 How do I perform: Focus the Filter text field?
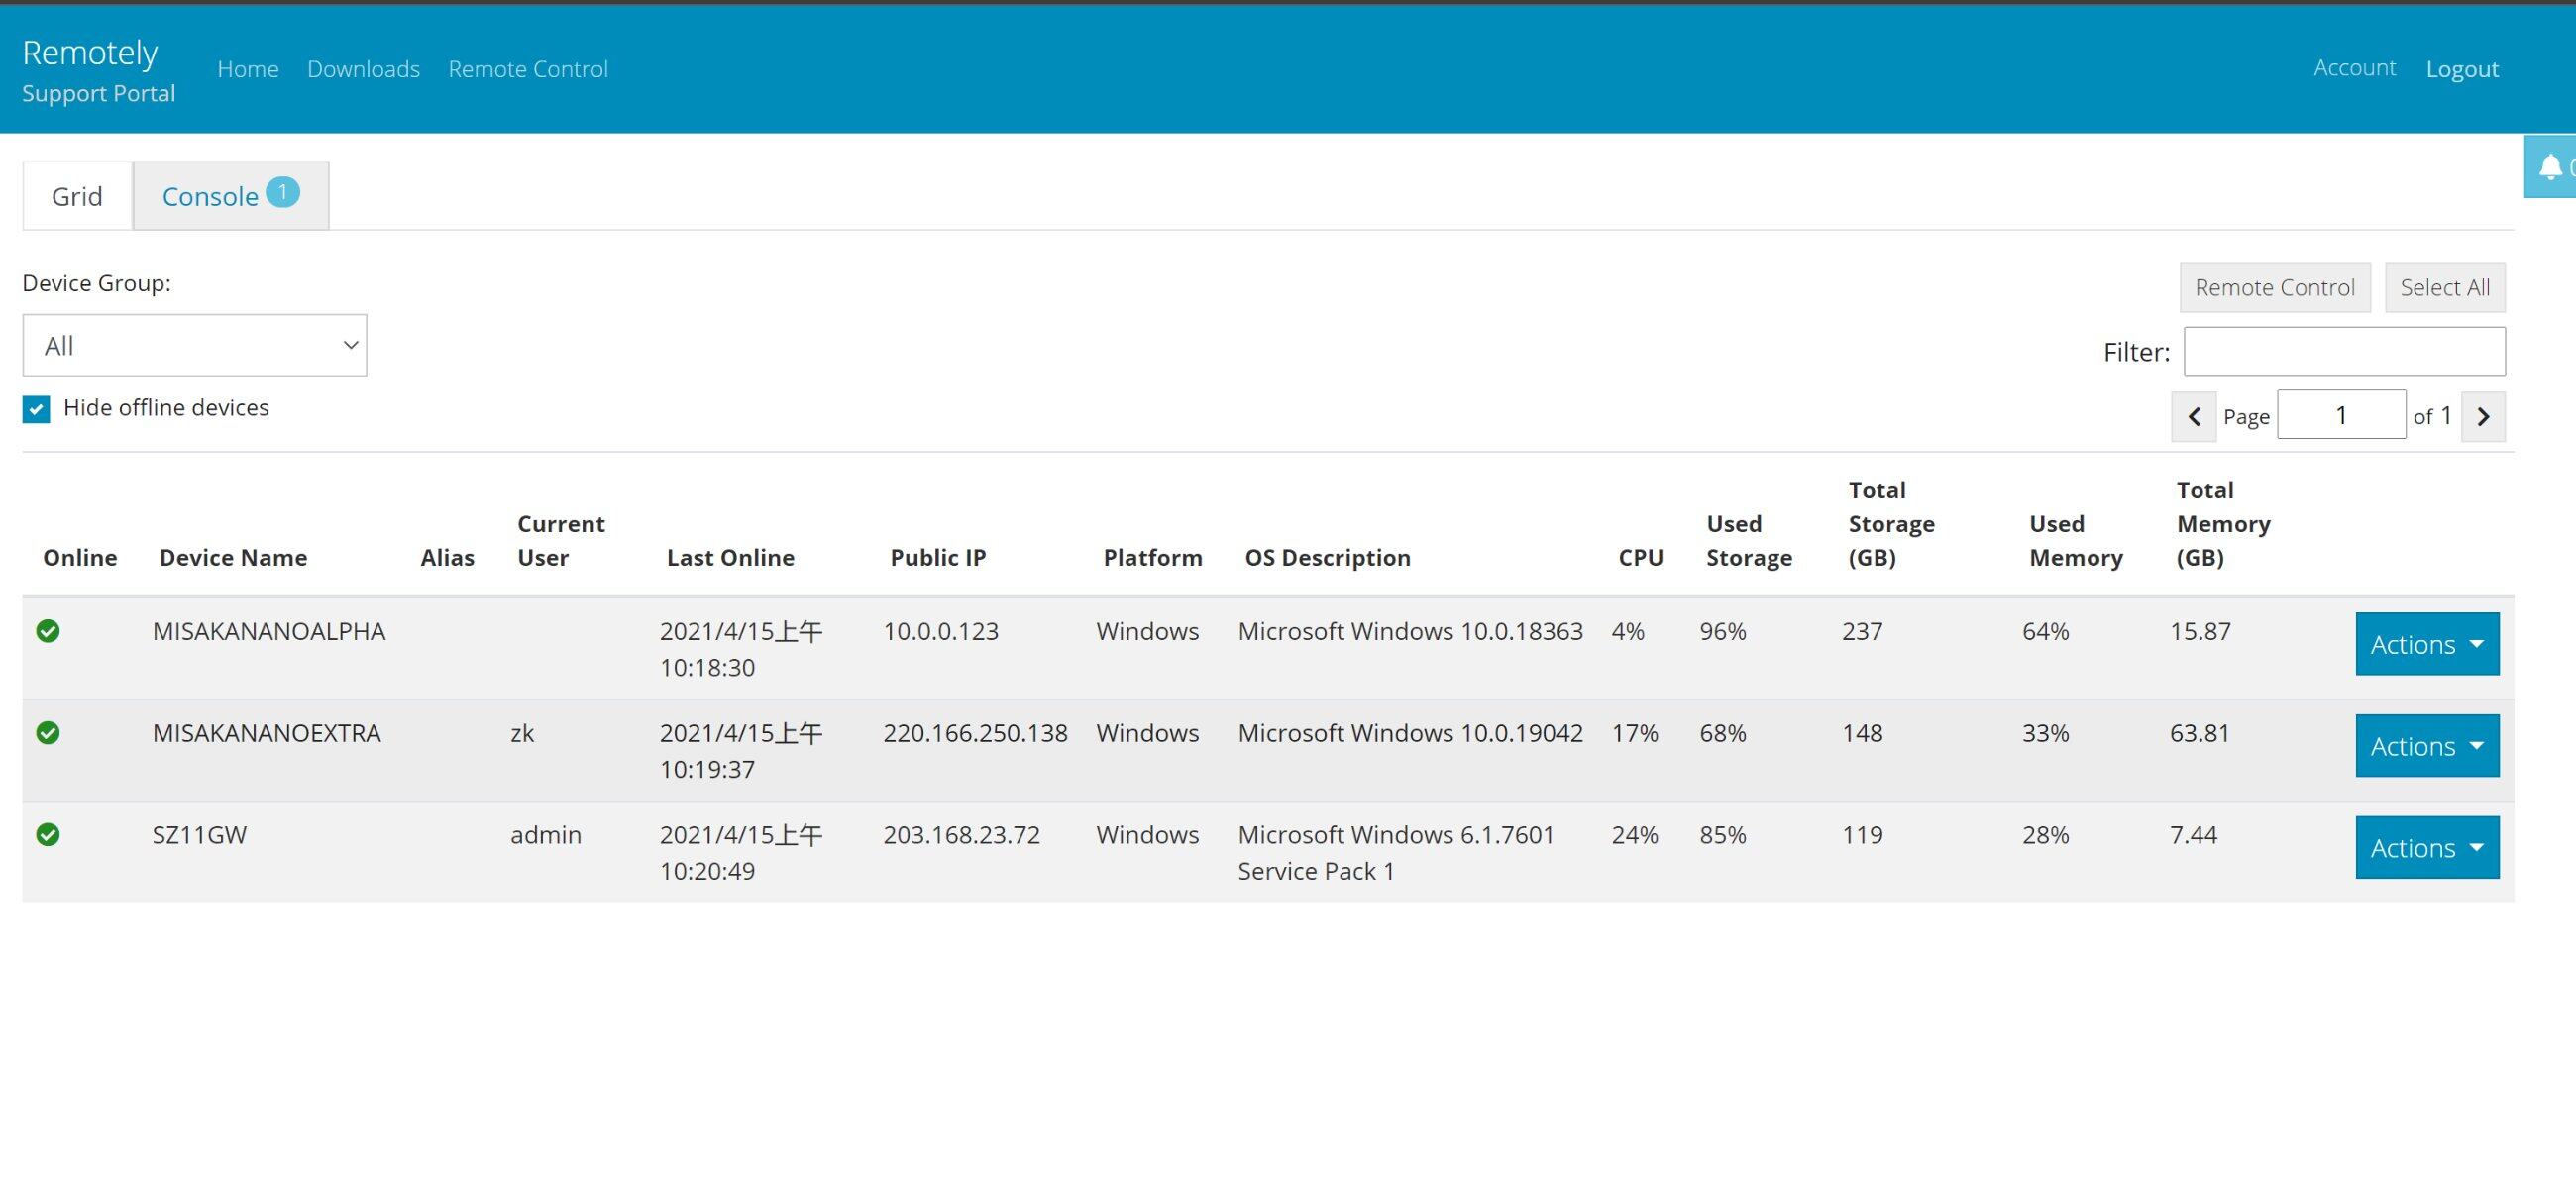coord(2344,351)
